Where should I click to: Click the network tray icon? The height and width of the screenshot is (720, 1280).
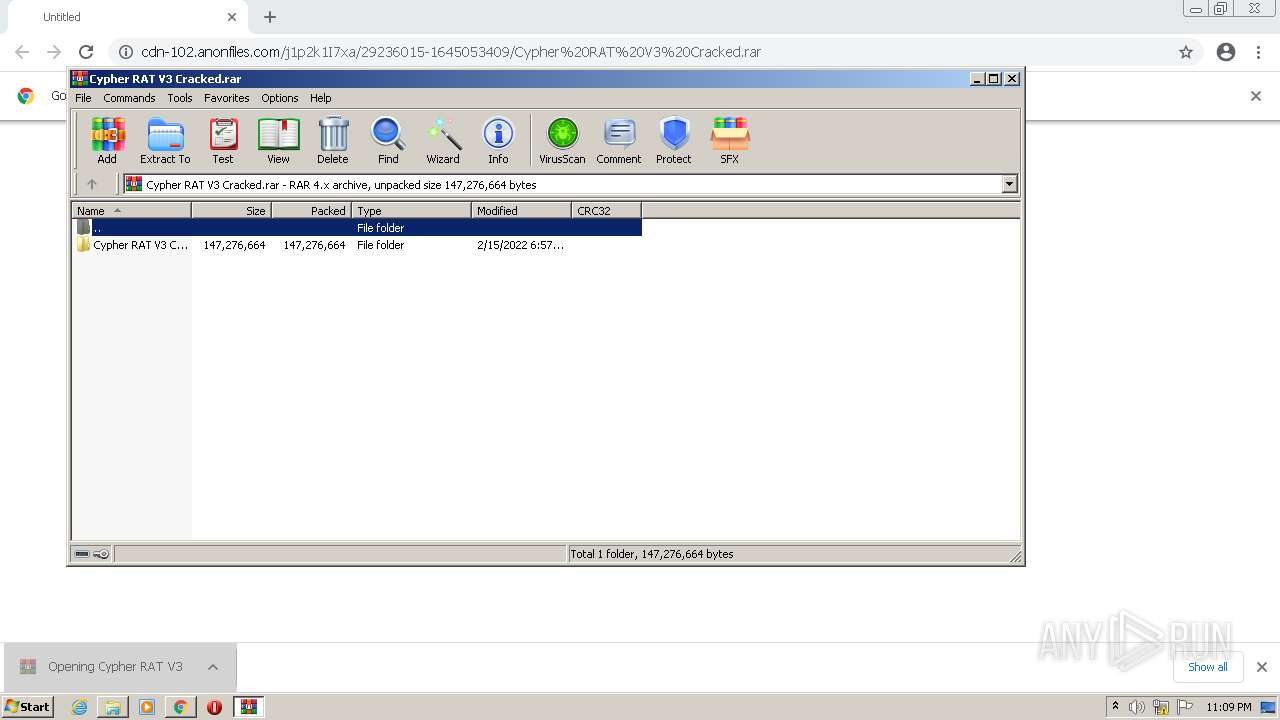pos(1161,707)
